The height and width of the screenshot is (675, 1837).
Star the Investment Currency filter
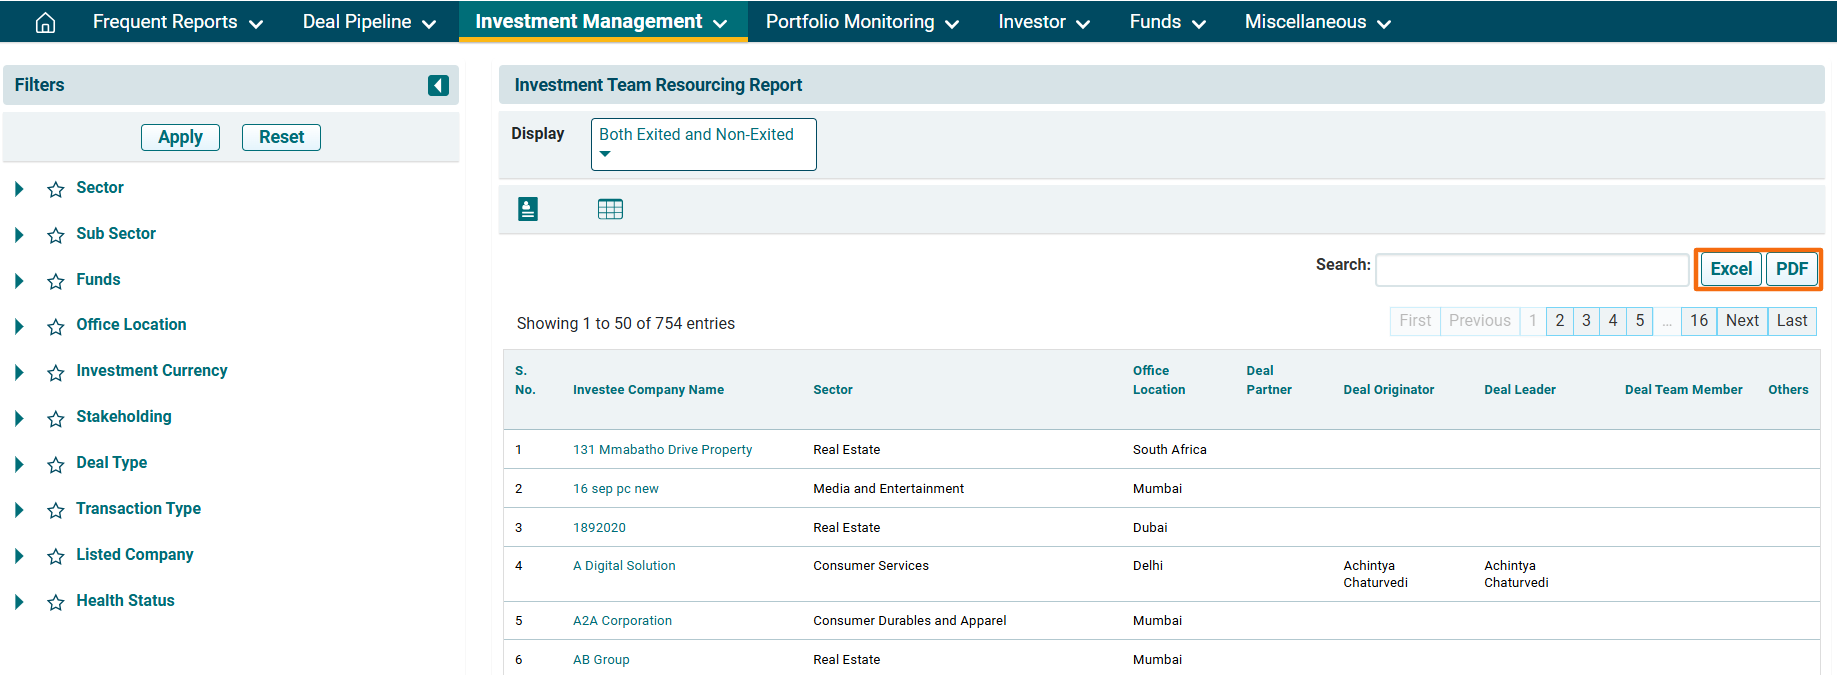[x=56, y=372]
